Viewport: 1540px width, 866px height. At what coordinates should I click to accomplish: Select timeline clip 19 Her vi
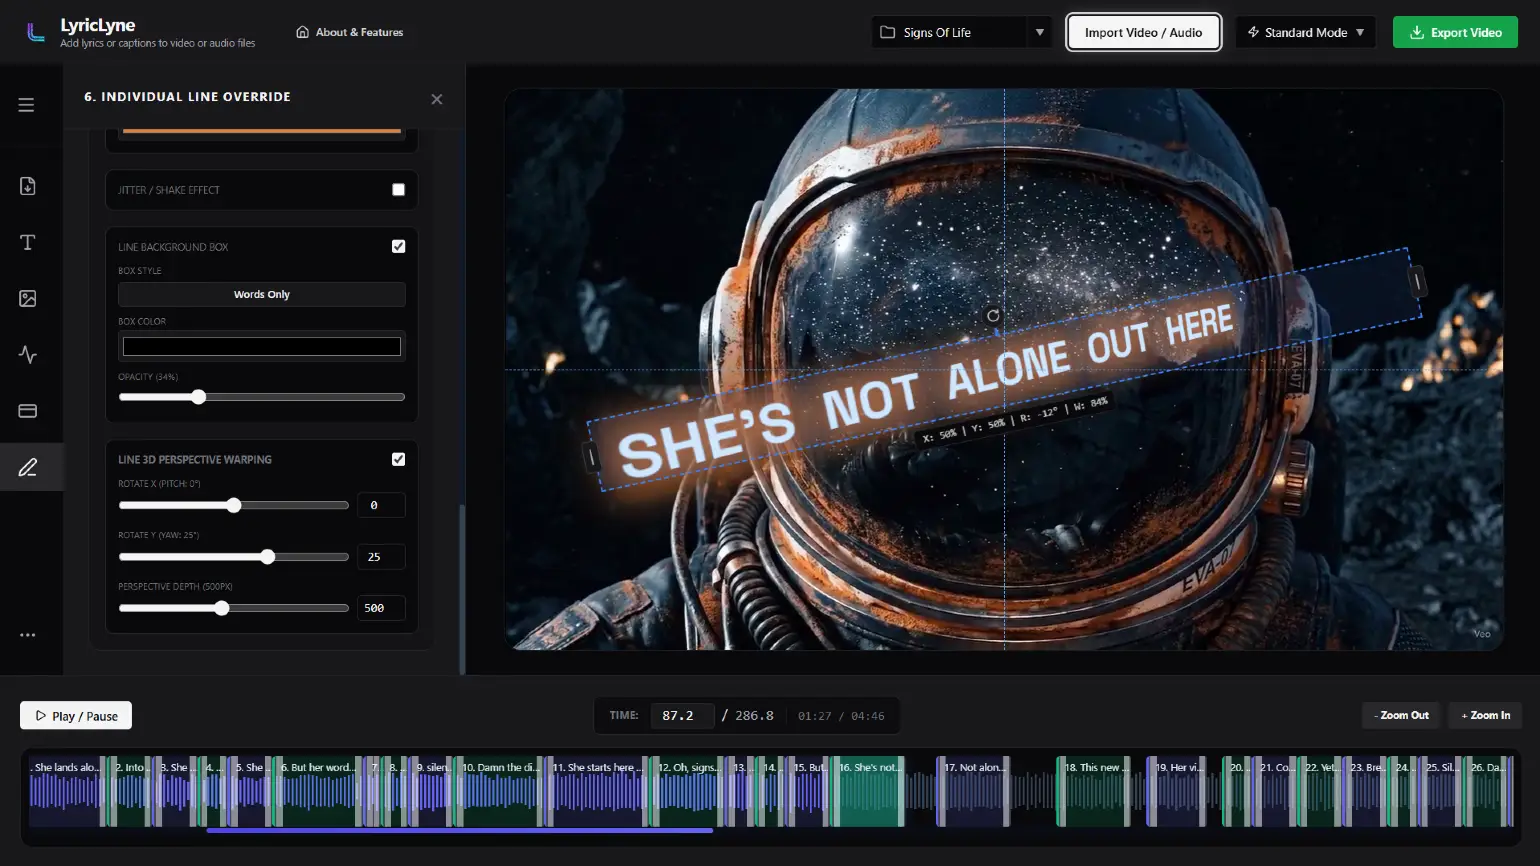click(x=1175, y=791)
